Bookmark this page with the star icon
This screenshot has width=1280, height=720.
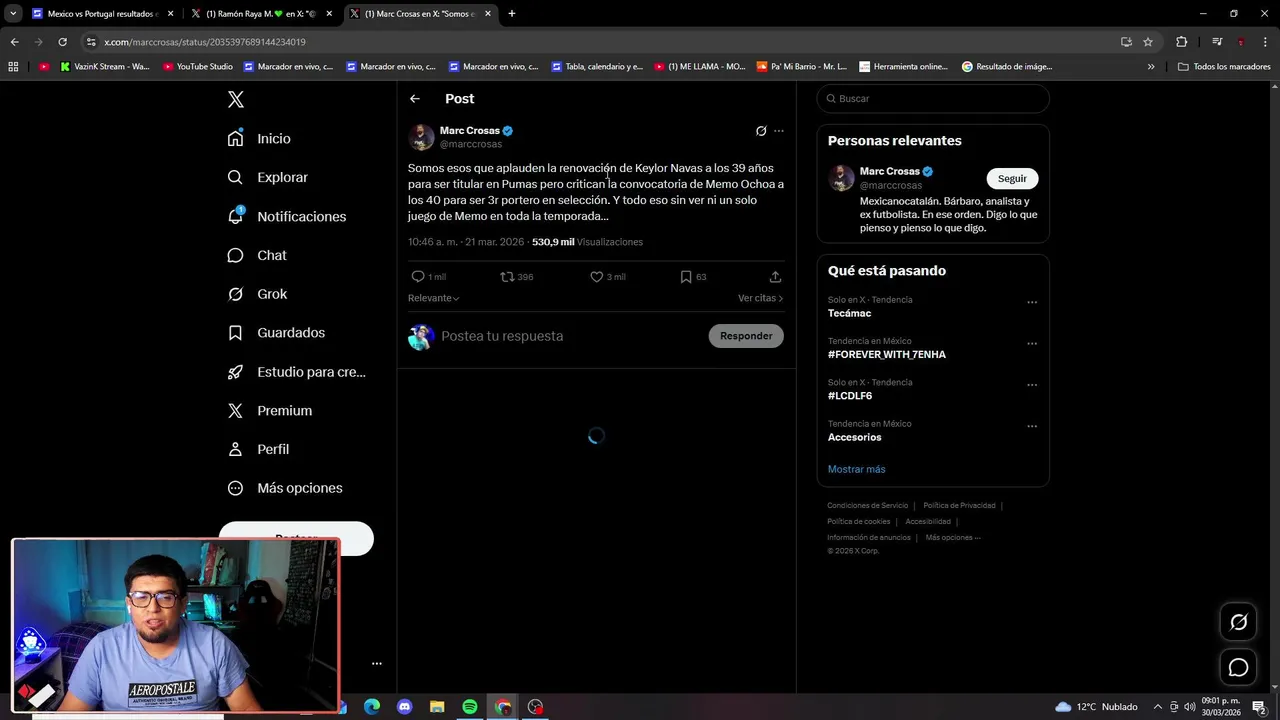[1148, 42]
